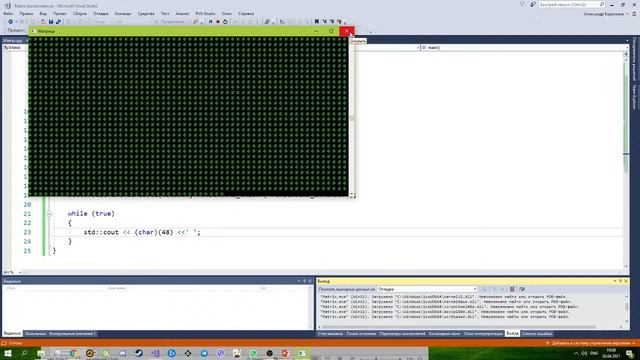Switch to the Окно интерпретации tab
Viewport: 640px width, 360px height.
click(483, 334)
